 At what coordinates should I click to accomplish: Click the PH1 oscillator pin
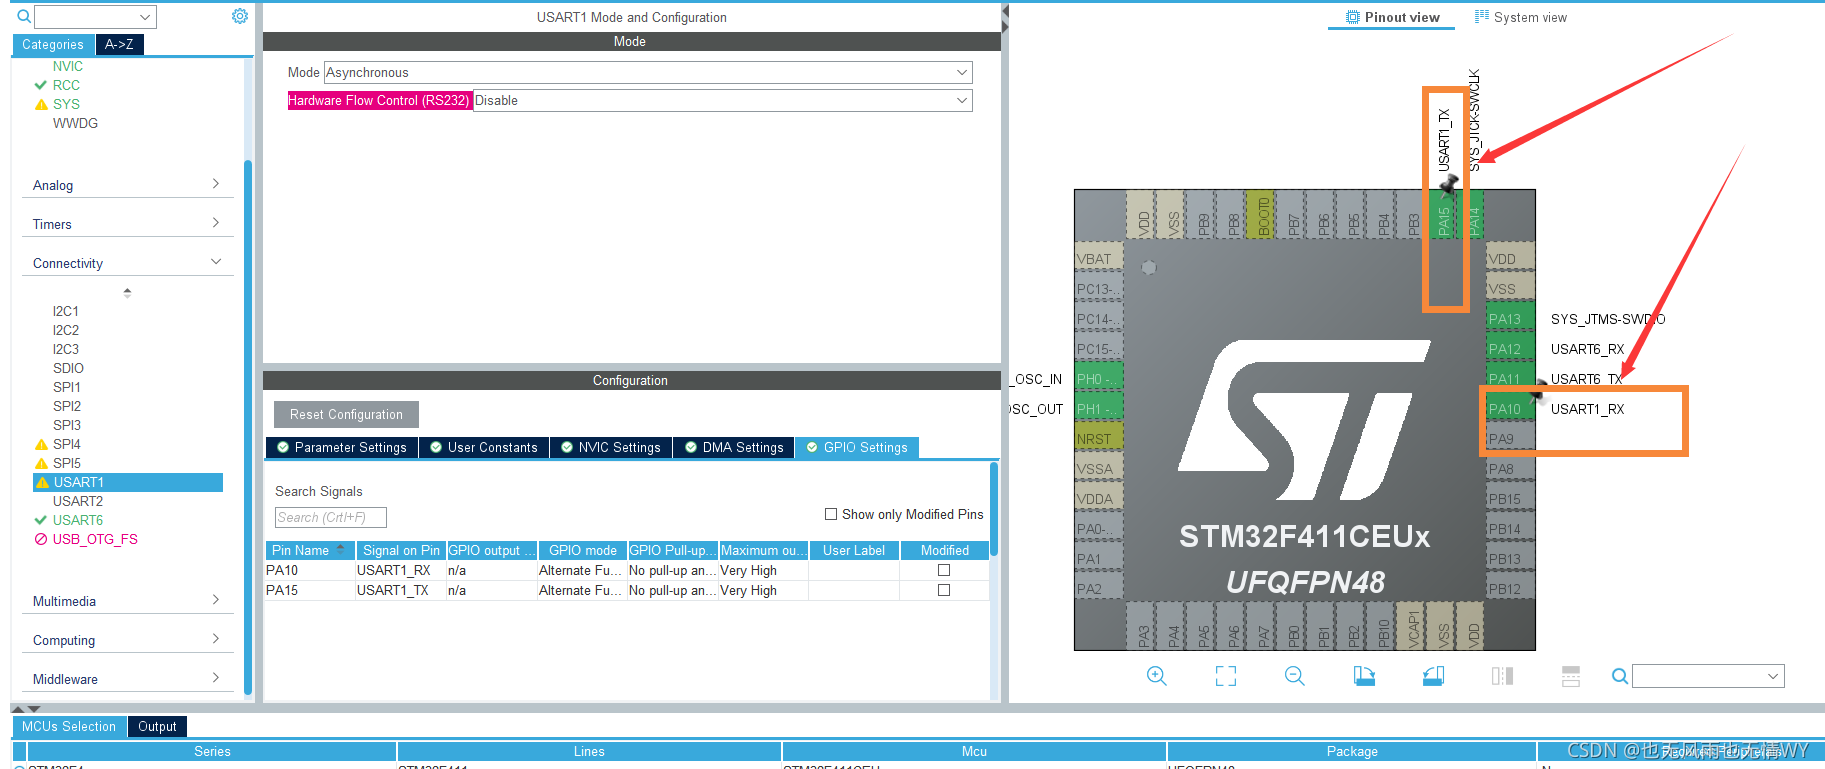point(1098,409)
